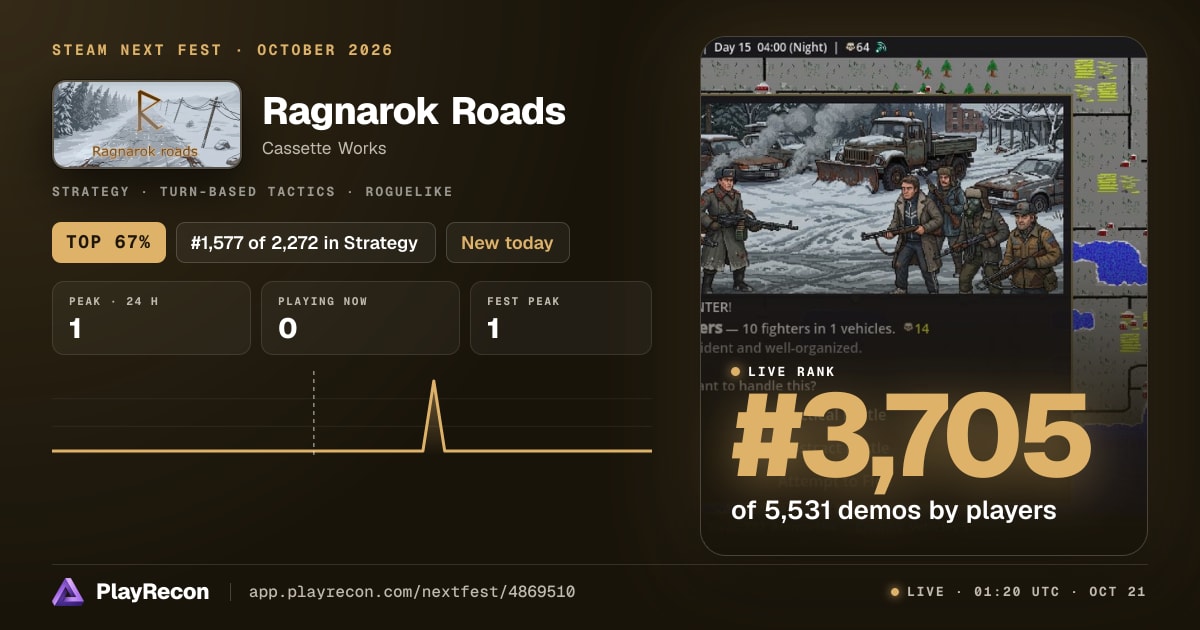Click the Ragnarok Roads game capsule image
The image size is (1200, 630).
click(x=147, y=124)
